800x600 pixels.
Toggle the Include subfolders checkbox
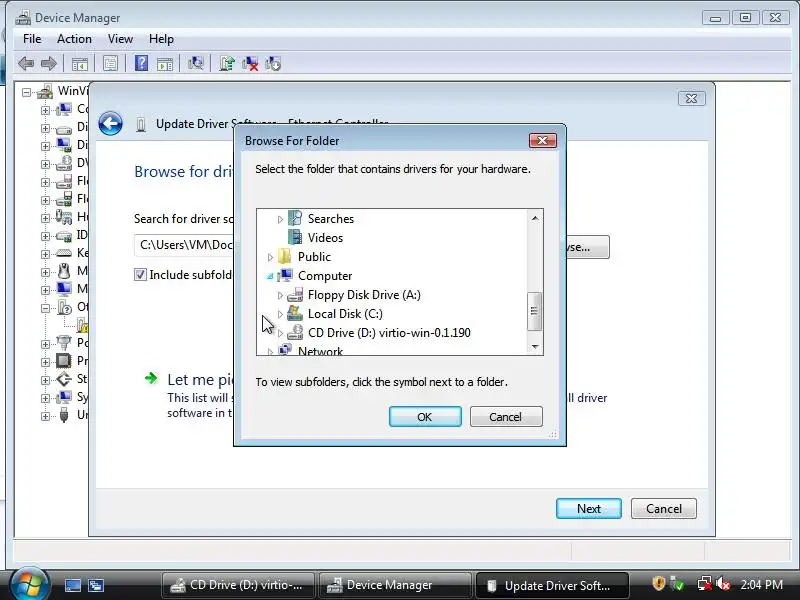(x=140, y=274)
